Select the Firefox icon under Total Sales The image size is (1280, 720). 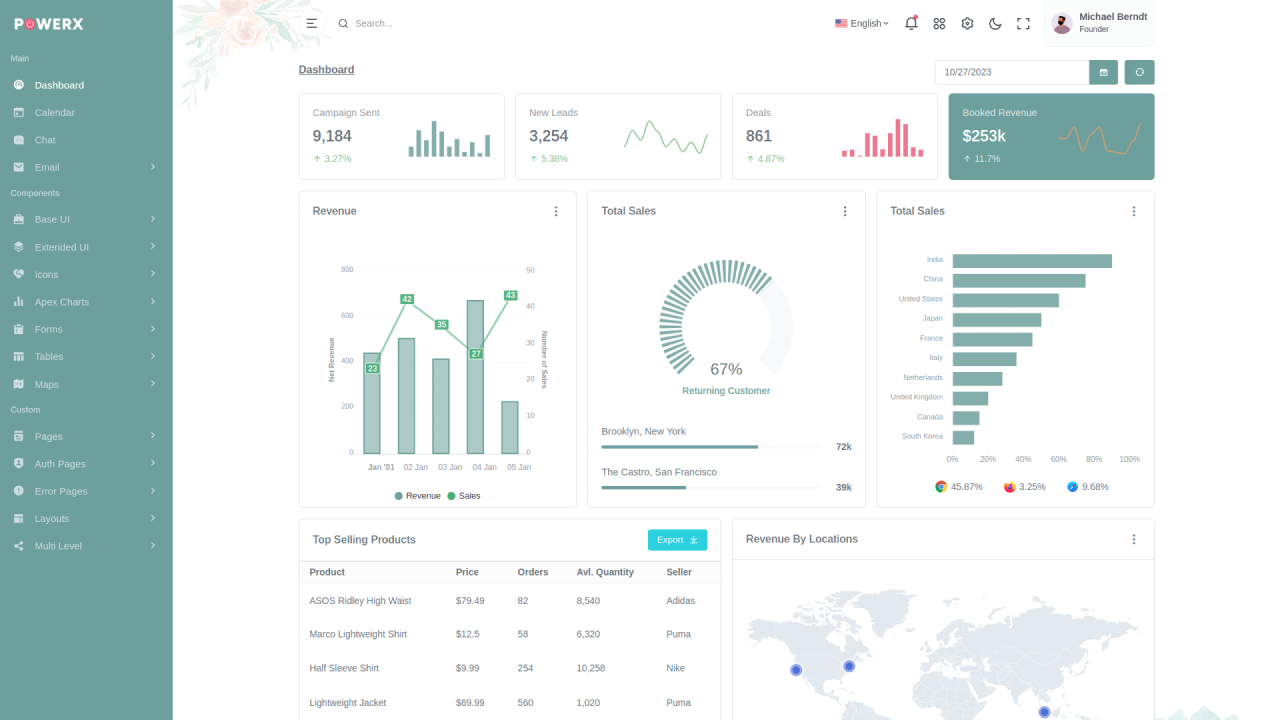1010,486
